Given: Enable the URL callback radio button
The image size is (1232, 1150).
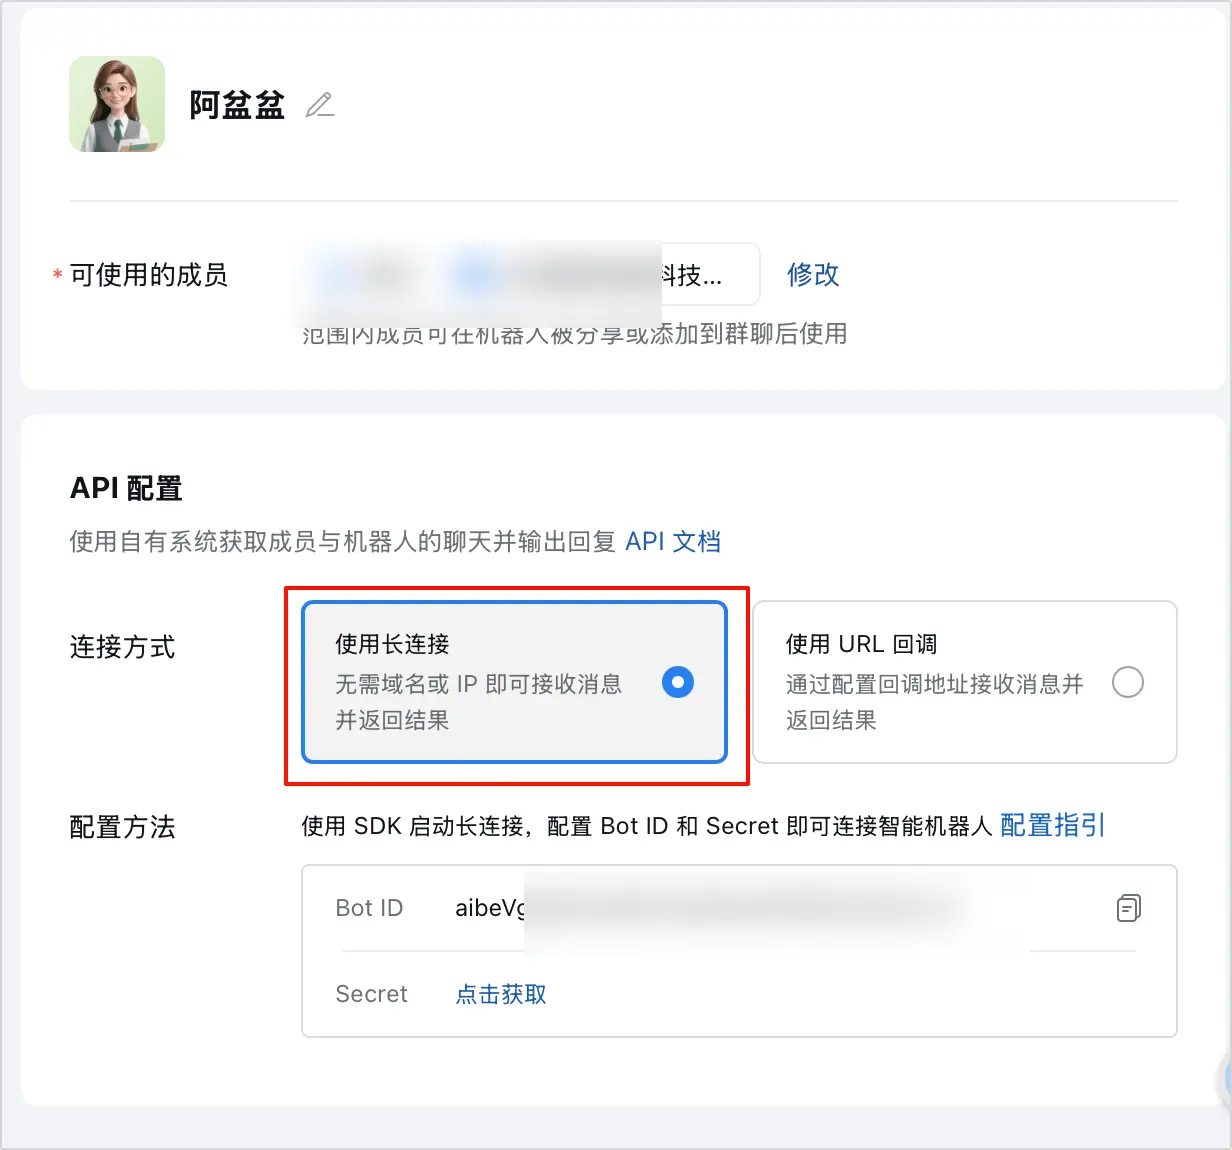Looking at the screenshot, I should coord(1128,682).
